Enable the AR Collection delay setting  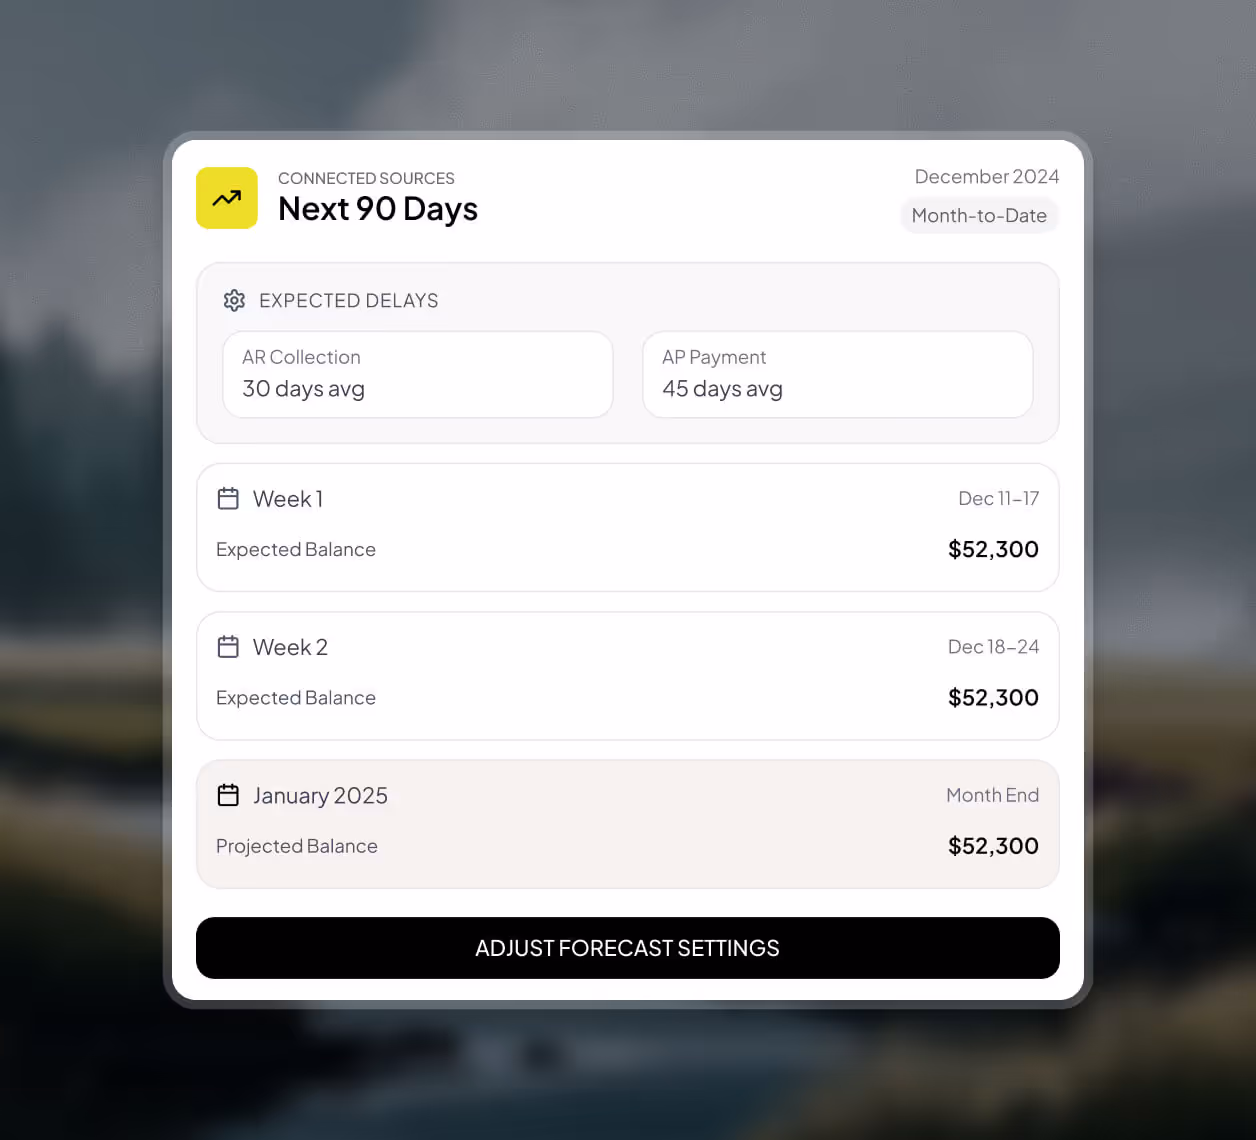coord(417,374)
